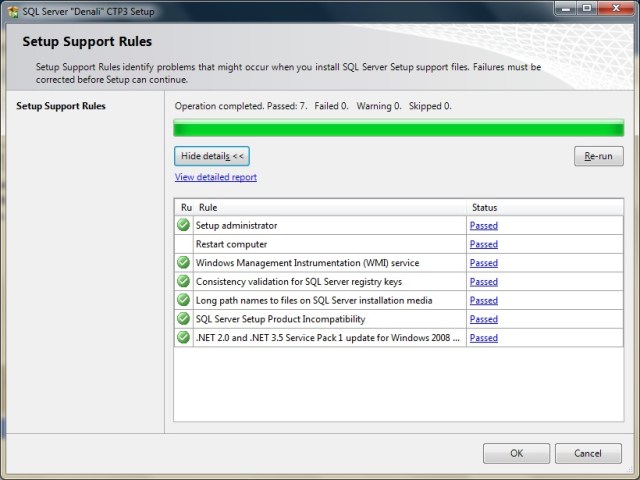Open Passed status for Restart computer

click(x=483, y=244)
